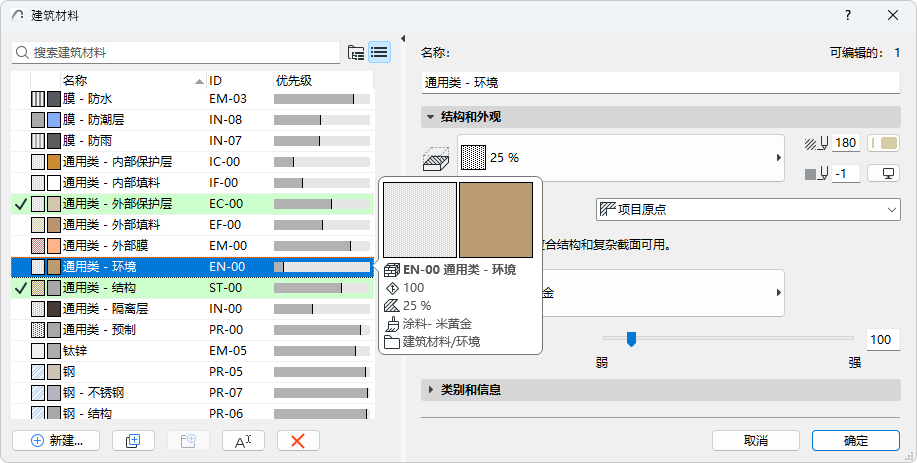Image resolution: width=917 pixels, height=463 pixels.
Task: Click checkmark beside 通用类 - 结构
Action: [20, 288]
